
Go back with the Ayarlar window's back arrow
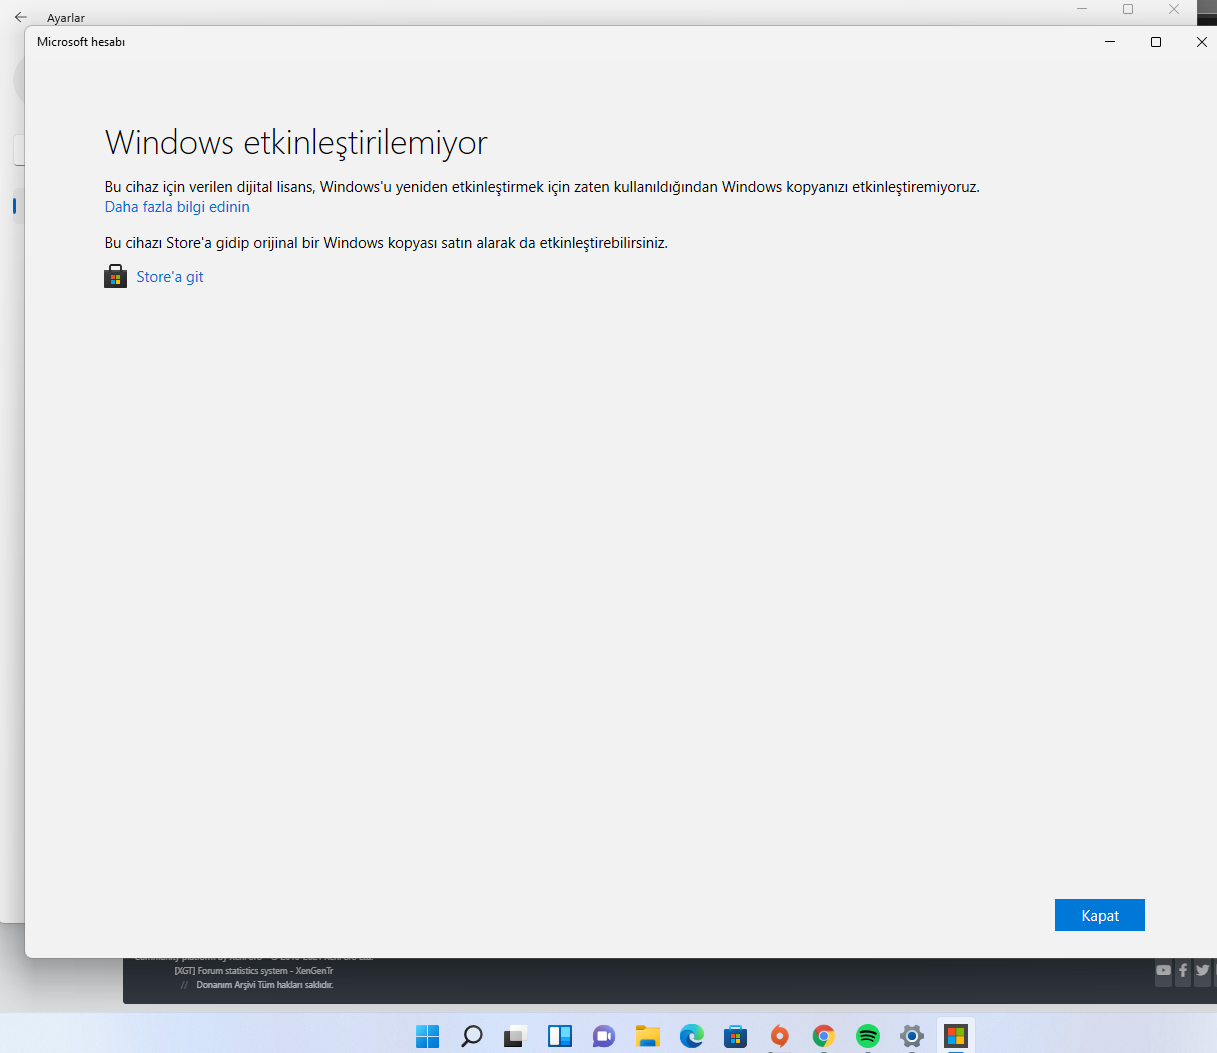coord(21,17)
